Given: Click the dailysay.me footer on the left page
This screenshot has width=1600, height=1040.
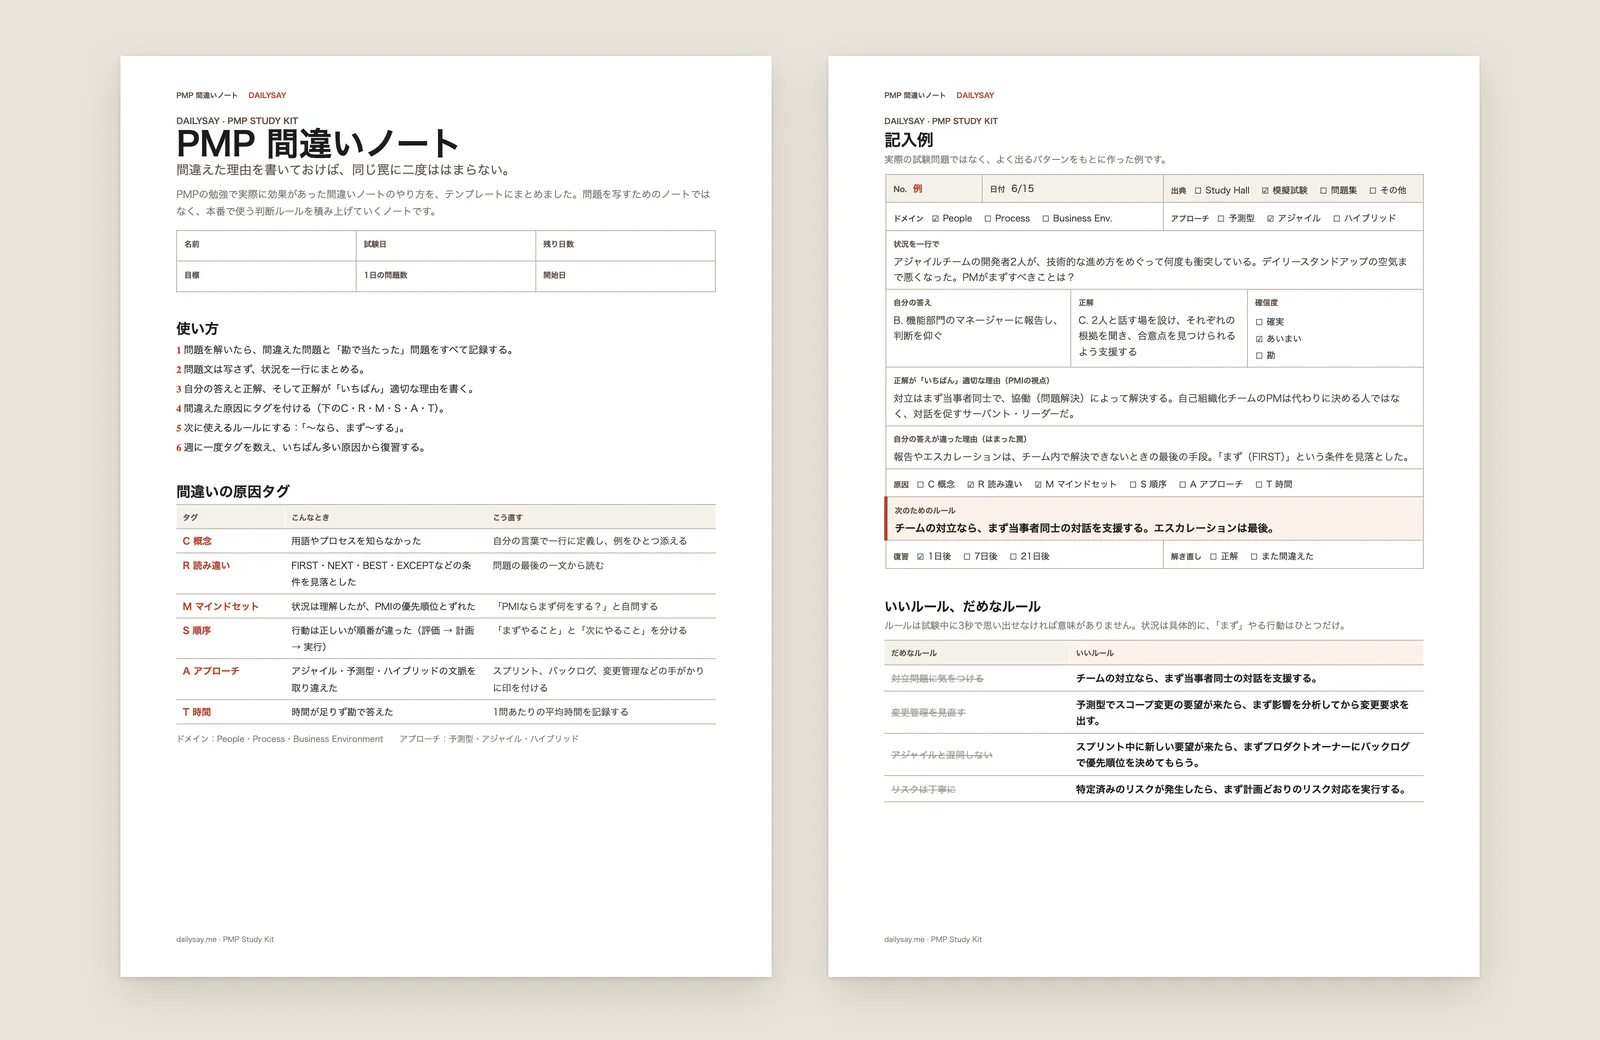Looking at the screenshot, I should [x=225, y=939].
